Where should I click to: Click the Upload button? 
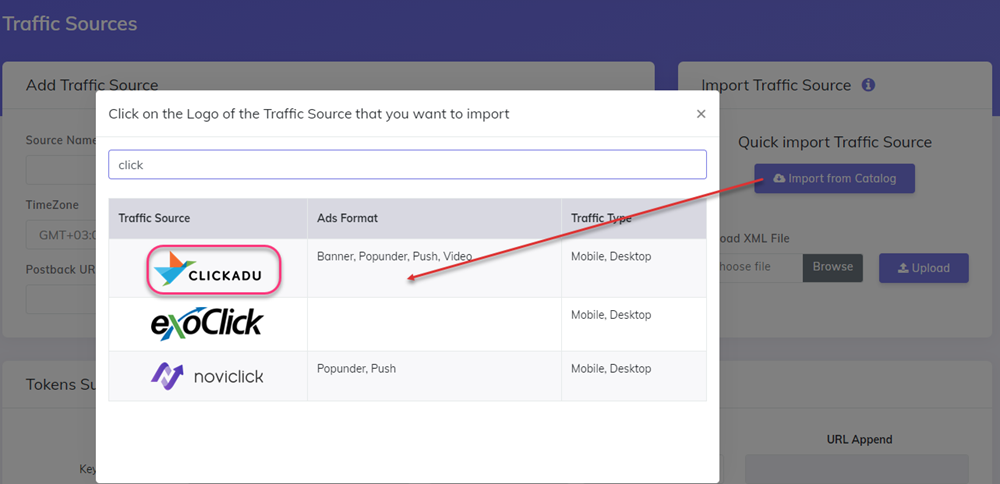[x=923, y=268]
